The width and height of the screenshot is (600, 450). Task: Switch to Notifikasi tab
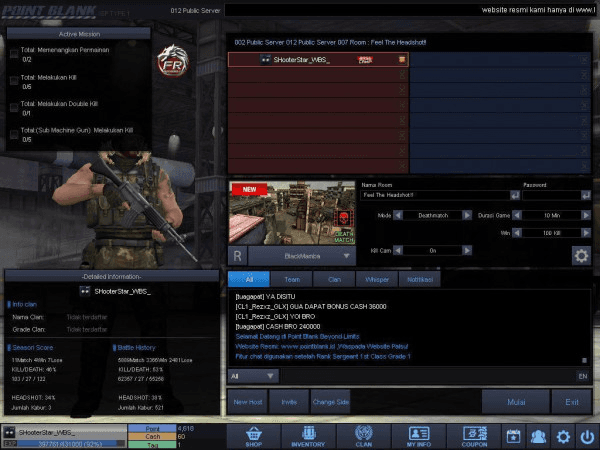click(420, 279)
